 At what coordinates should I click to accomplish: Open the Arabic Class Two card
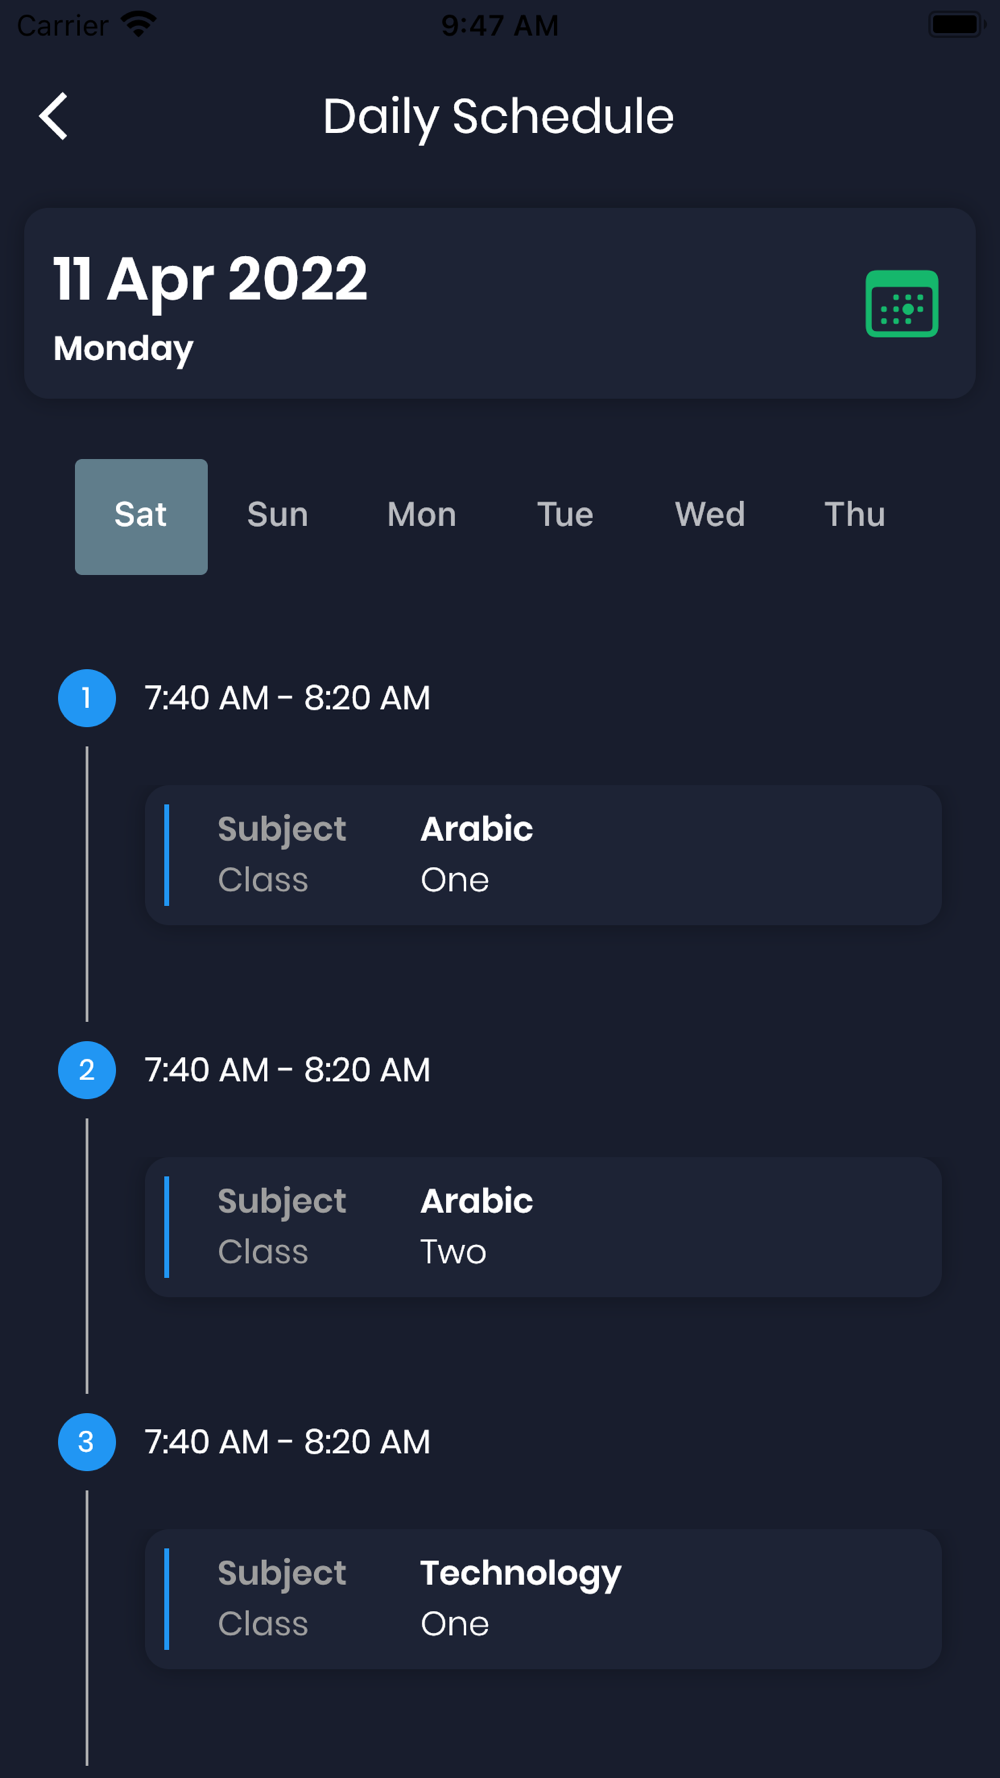click(x=543, y=1227)
